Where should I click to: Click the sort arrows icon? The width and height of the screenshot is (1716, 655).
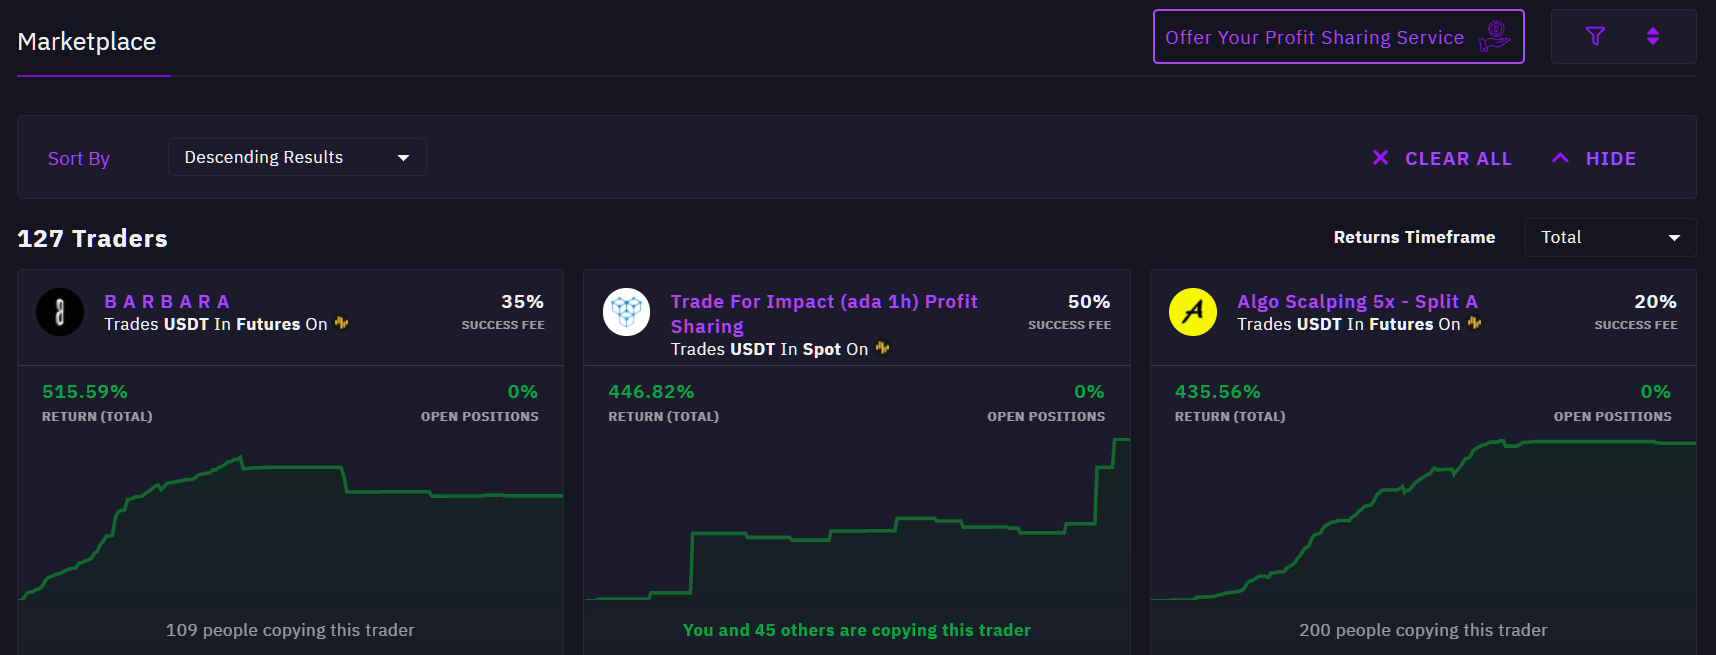point(1653,37)
